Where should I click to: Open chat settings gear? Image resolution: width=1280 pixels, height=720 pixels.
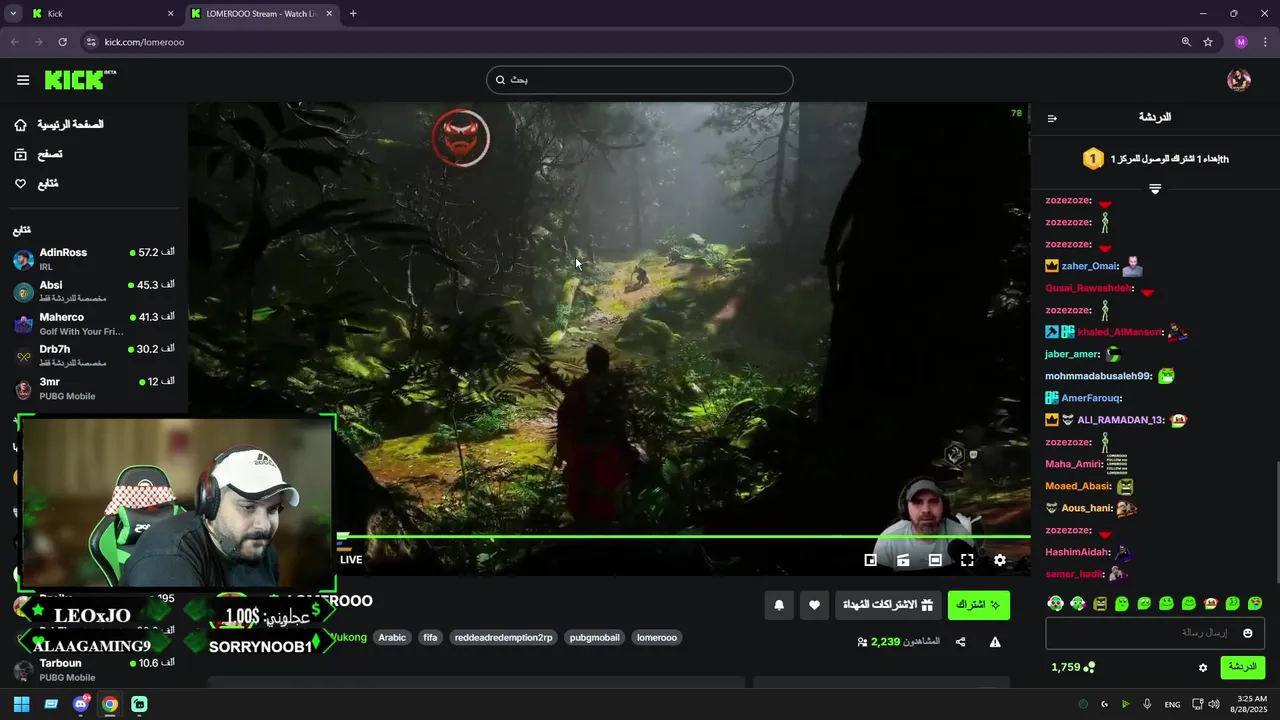[x=1203, y=667]
